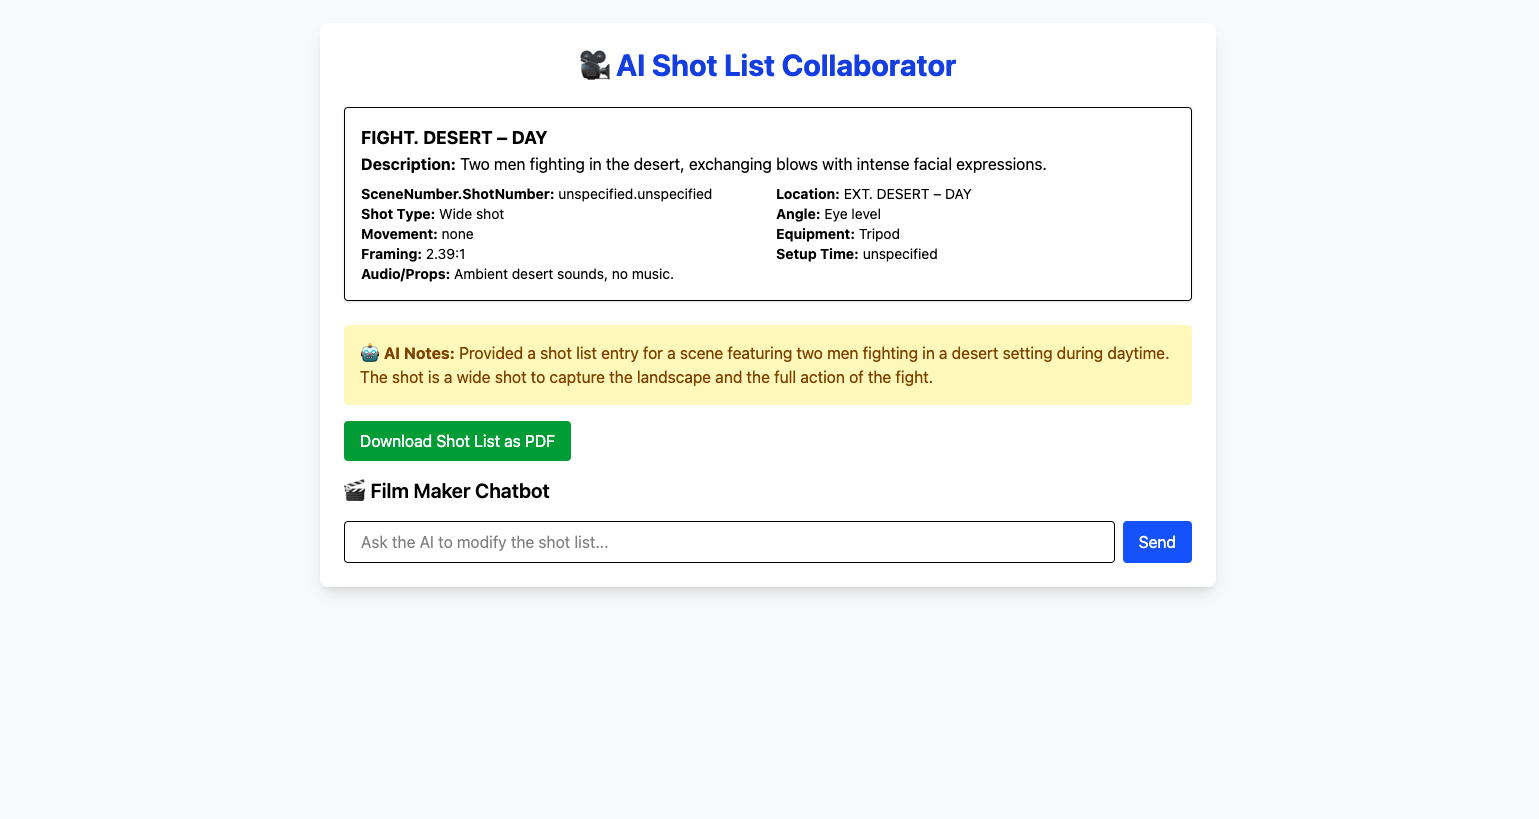Hit the blue Send button
Image resolution: width=1539 pixels, height=819 pixels.
tap(1156, 542)
